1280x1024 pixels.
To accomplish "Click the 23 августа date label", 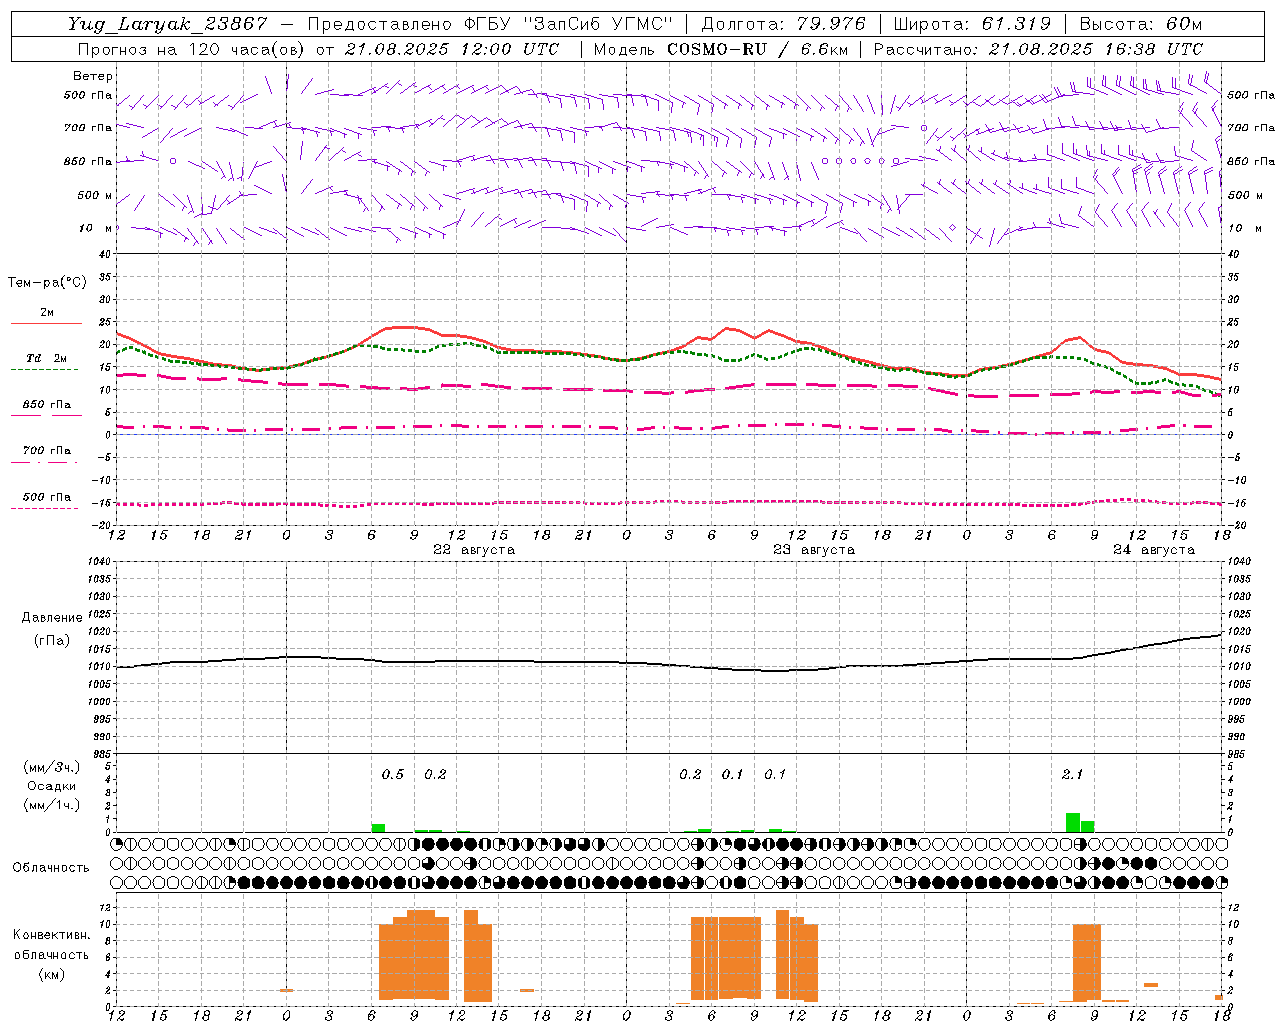I will 814,550.
